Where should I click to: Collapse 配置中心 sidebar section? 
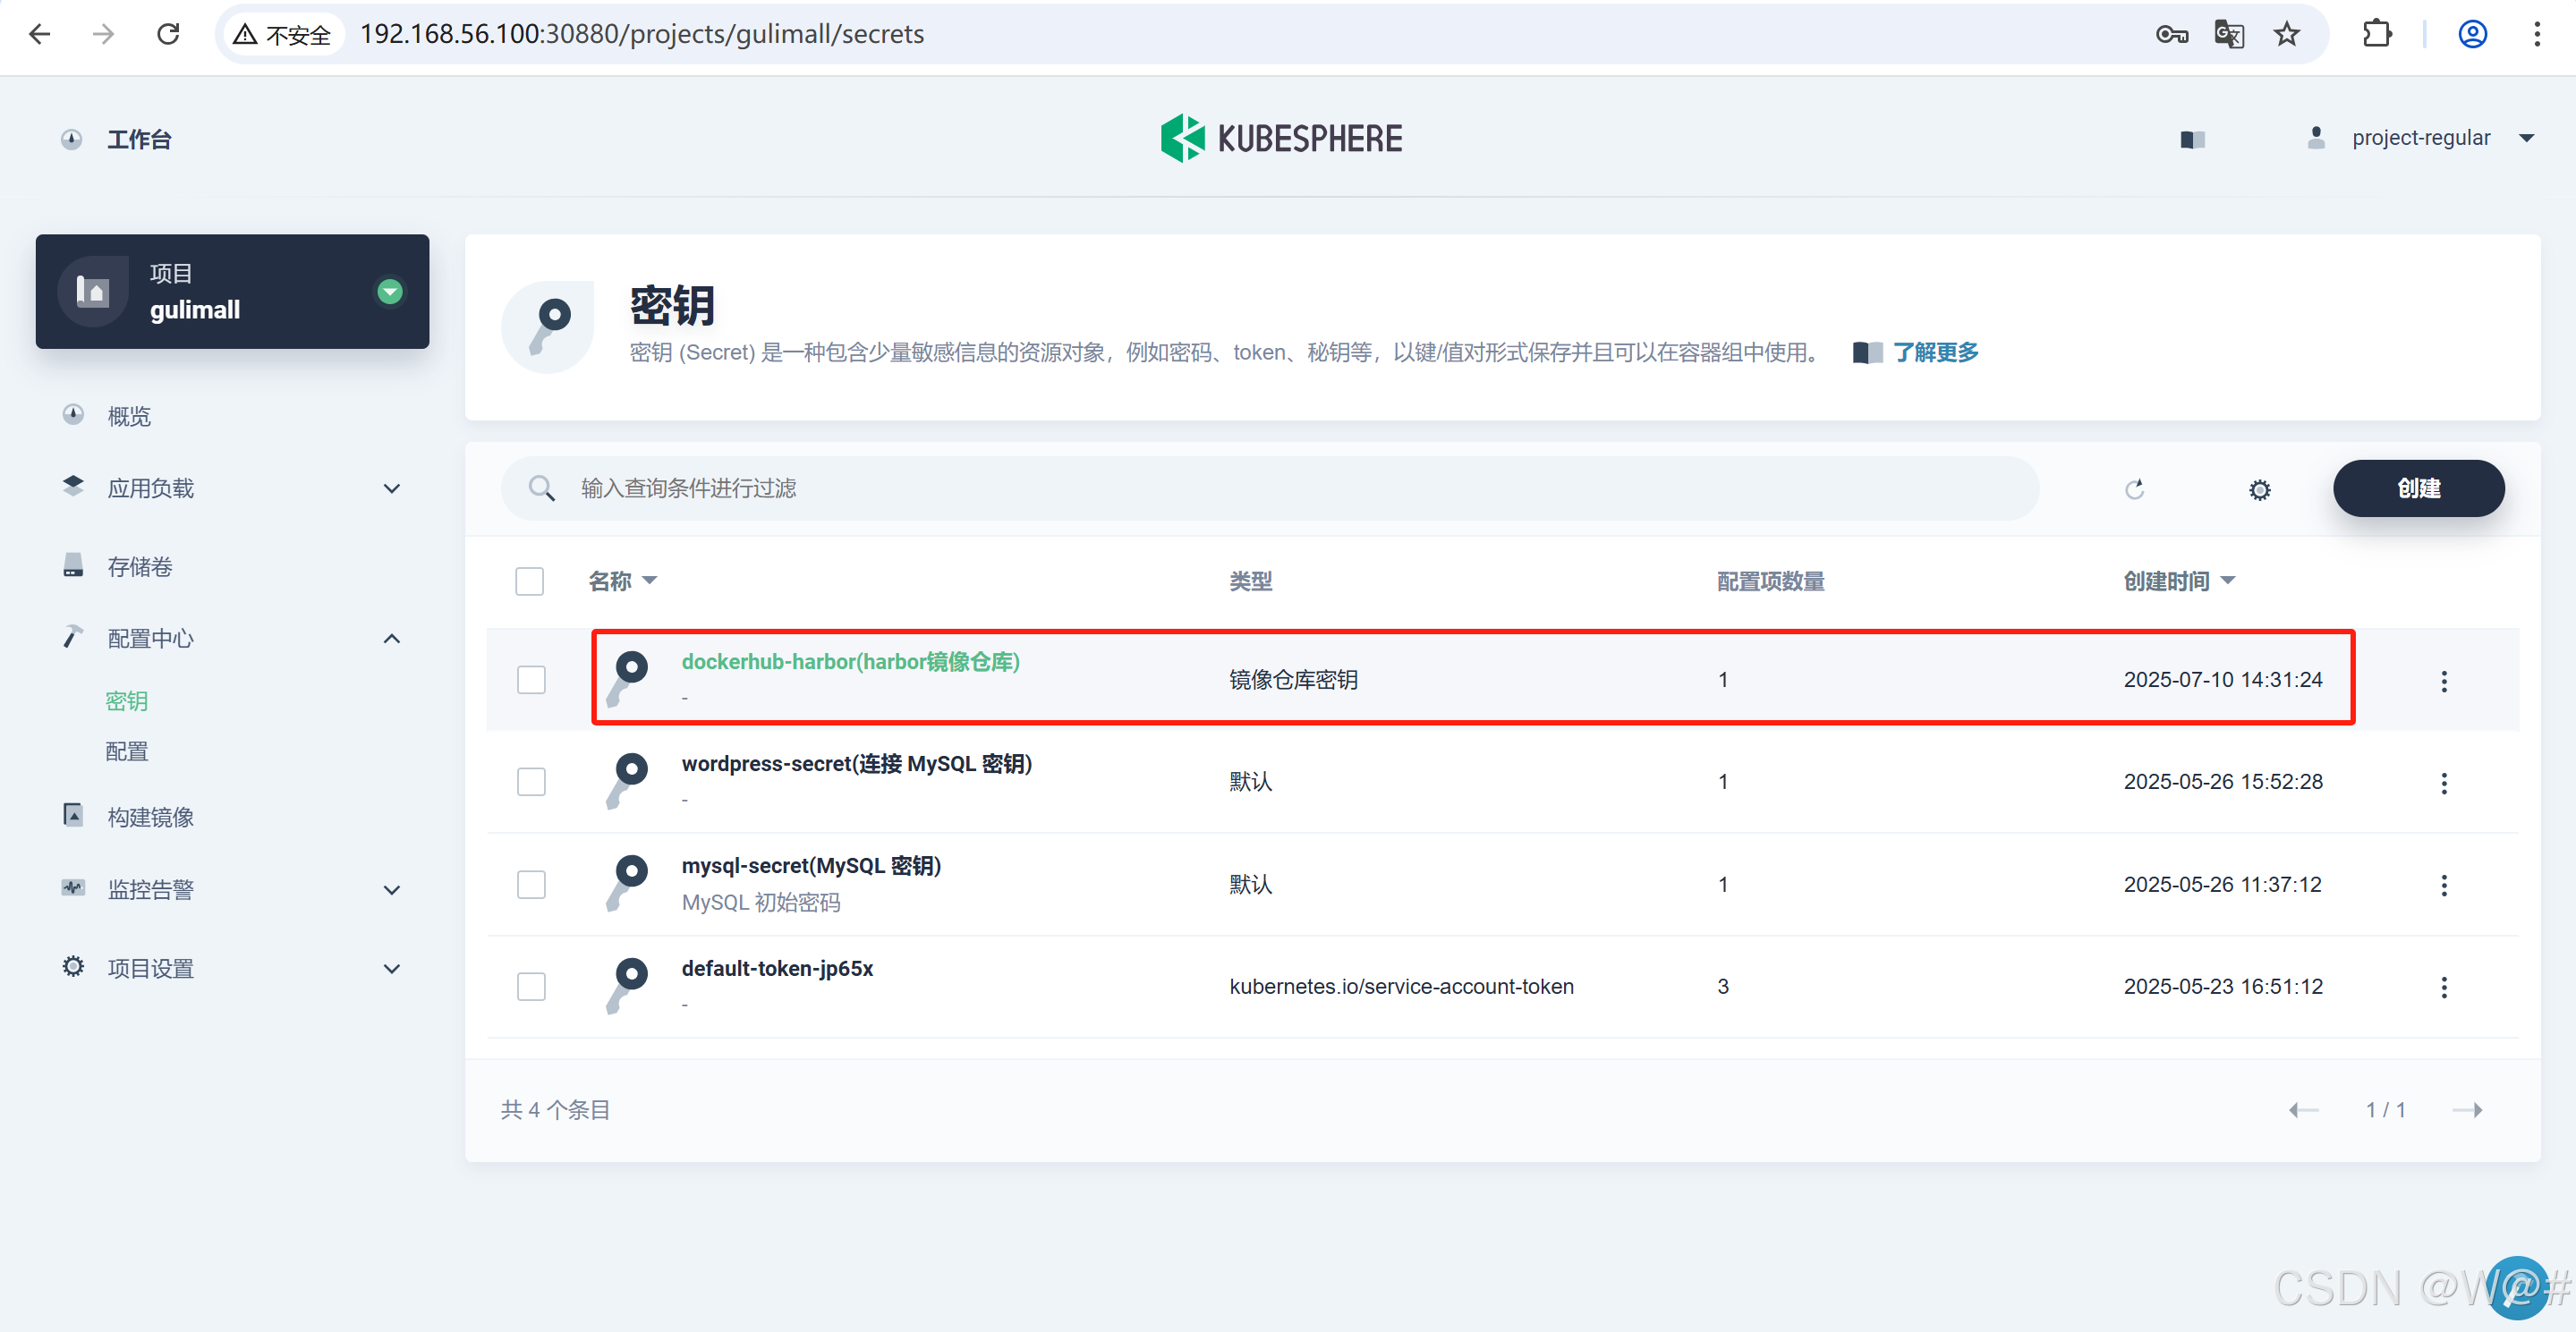coord(392,639)
